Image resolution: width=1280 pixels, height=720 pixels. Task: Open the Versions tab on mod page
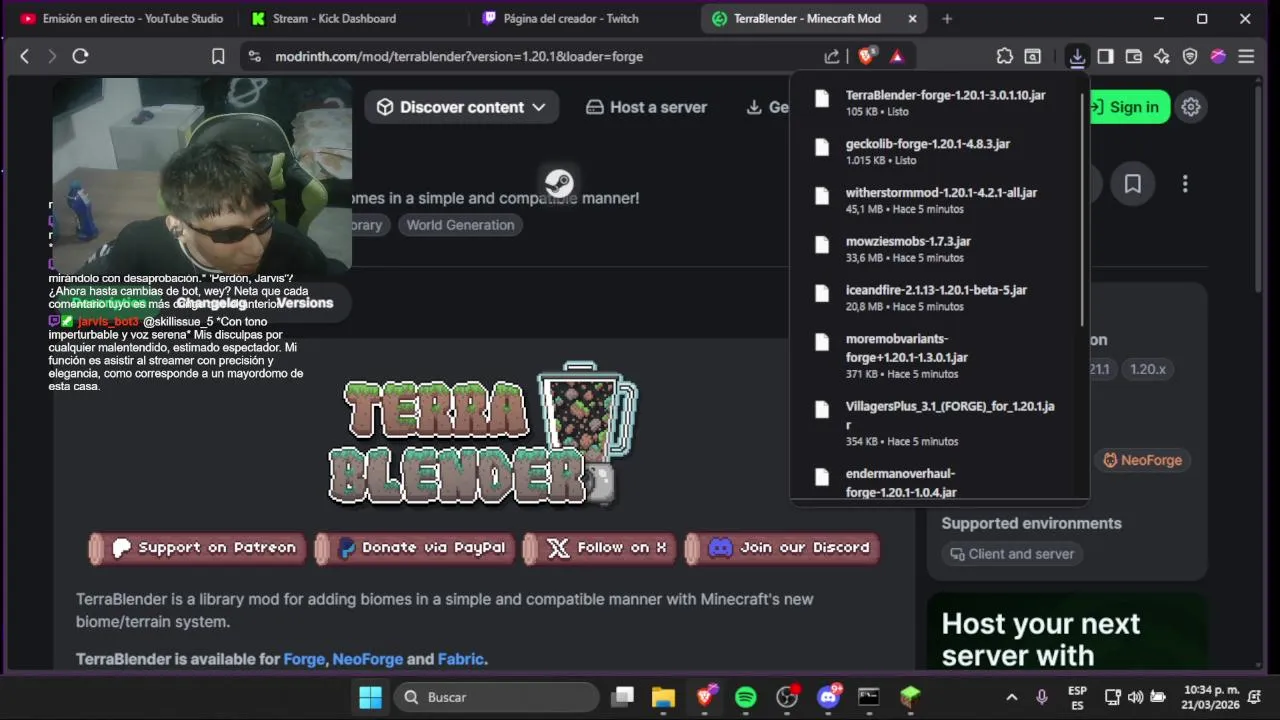coord(305,303)
